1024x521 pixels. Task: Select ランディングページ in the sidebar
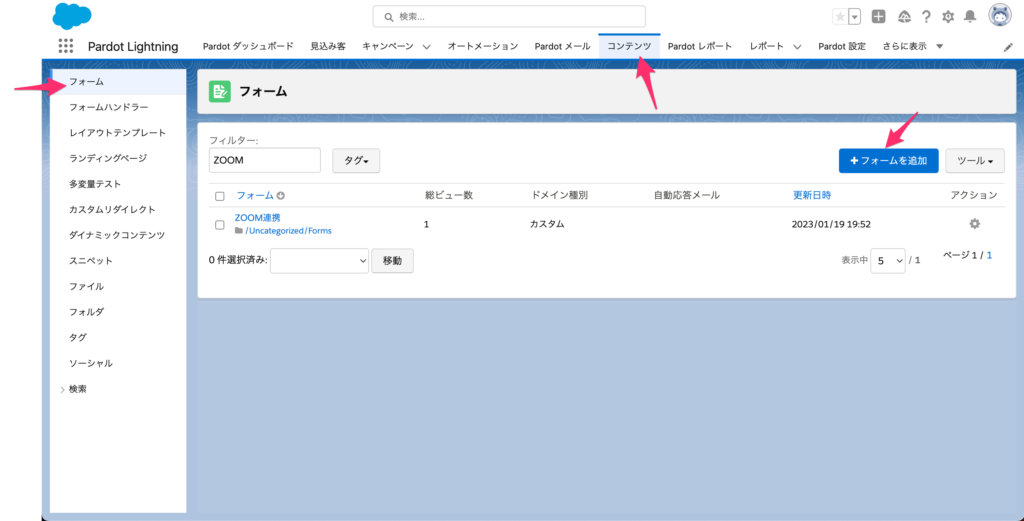(108, 158)
